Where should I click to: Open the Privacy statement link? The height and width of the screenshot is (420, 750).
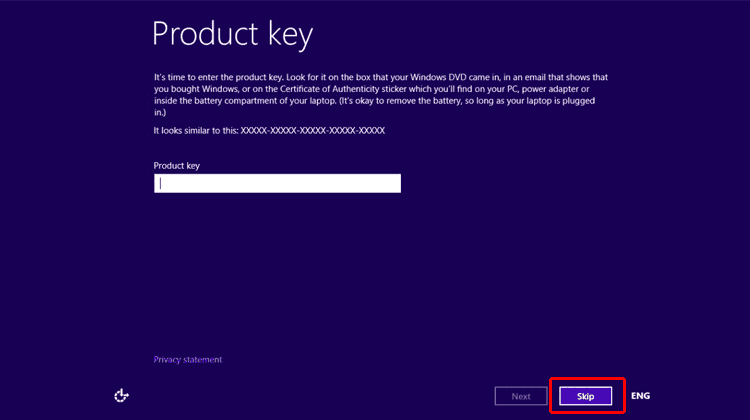[x=188, y=359]
